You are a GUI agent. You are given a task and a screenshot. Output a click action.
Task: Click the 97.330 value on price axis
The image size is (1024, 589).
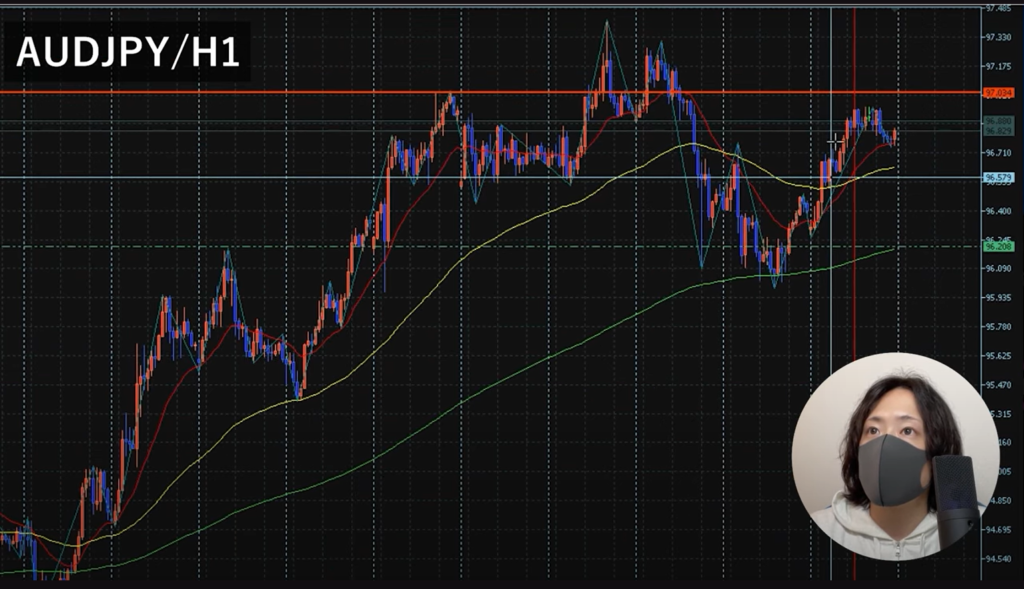(999, 37)
